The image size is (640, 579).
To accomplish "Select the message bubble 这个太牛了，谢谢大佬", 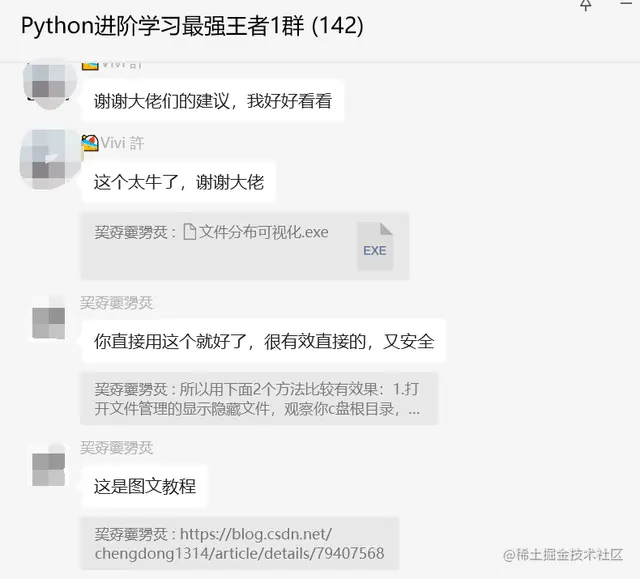I will point(179,182).
